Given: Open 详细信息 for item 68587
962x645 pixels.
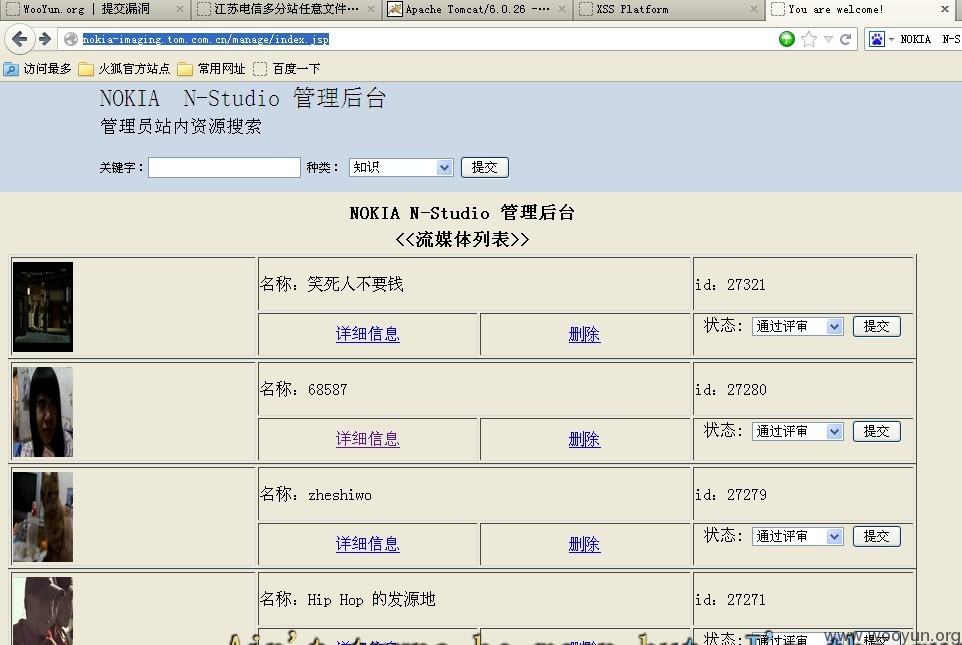Looking at the screenshot, I should pos(367,439).
